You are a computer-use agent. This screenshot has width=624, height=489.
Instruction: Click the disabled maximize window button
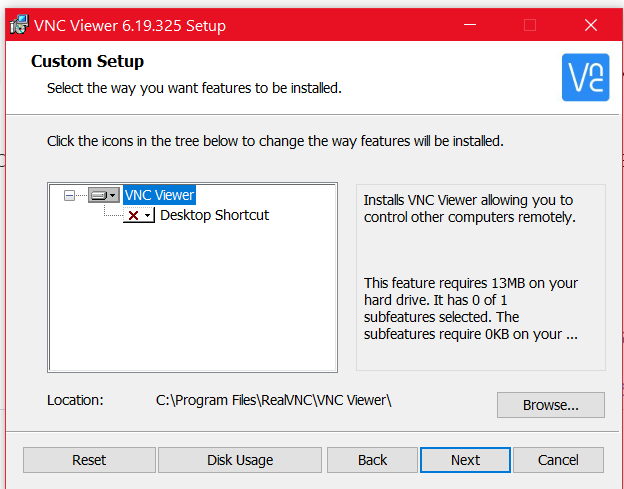530,25
